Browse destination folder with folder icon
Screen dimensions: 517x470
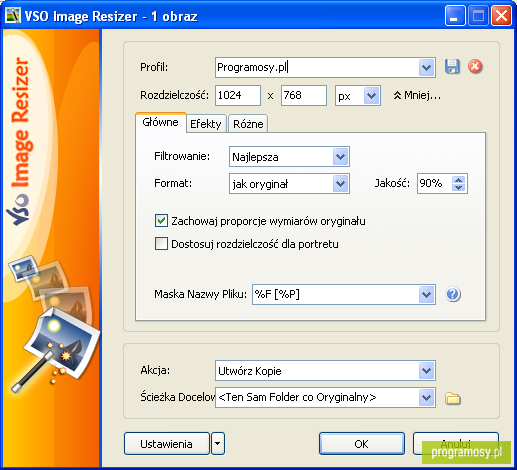coord(453,398)
